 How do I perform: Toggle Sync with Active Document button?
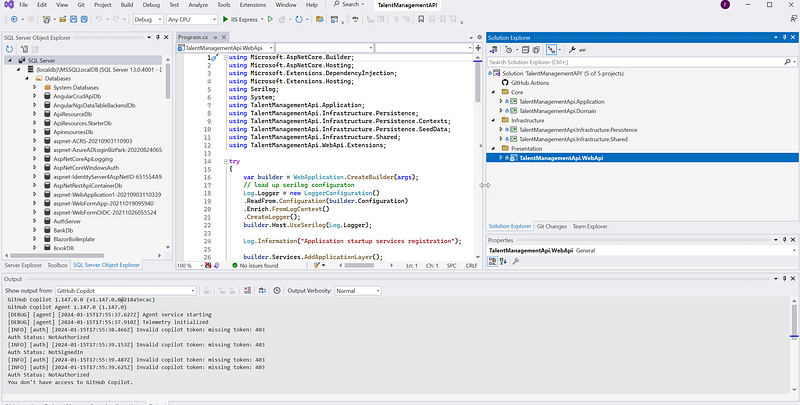551,49
